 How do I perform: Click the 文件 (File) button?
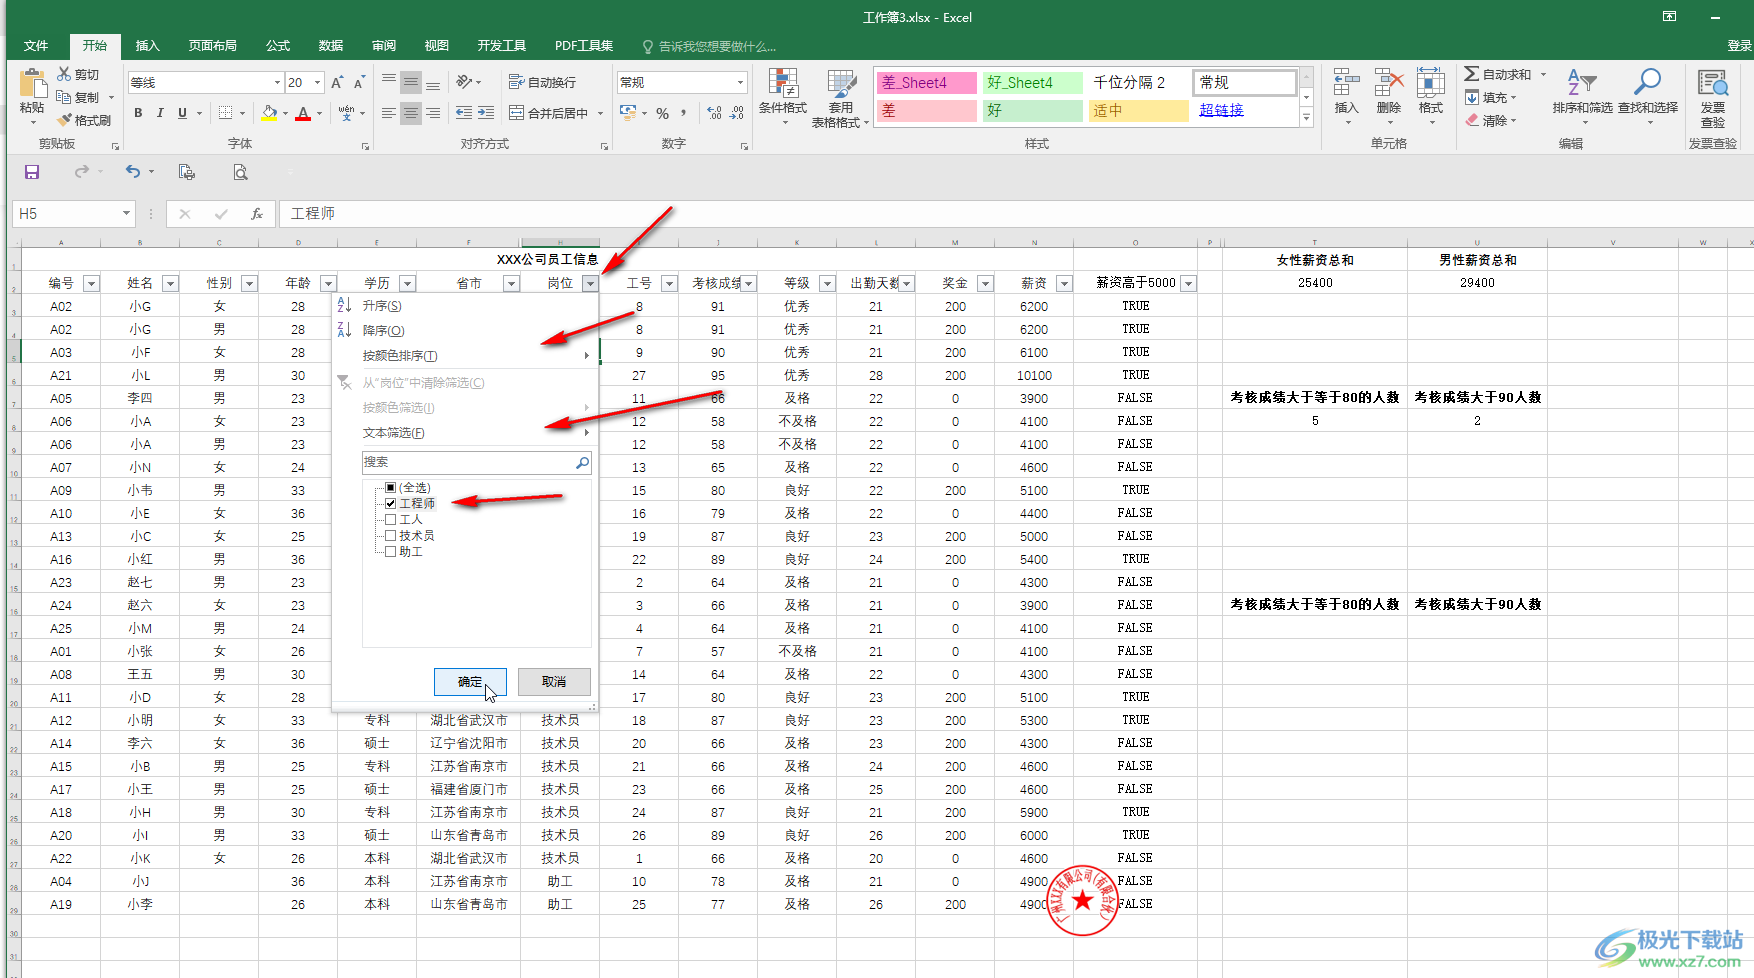pos(36,46)
